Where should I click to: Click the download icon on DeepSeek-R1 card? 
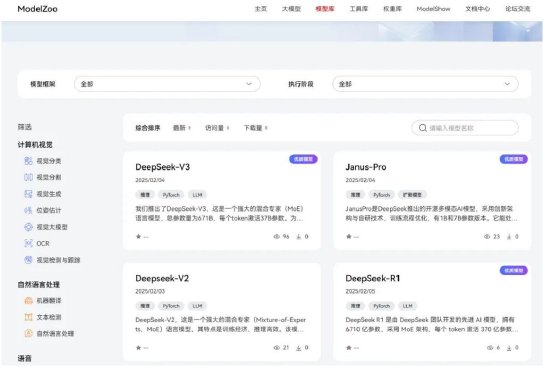point(509,348)
